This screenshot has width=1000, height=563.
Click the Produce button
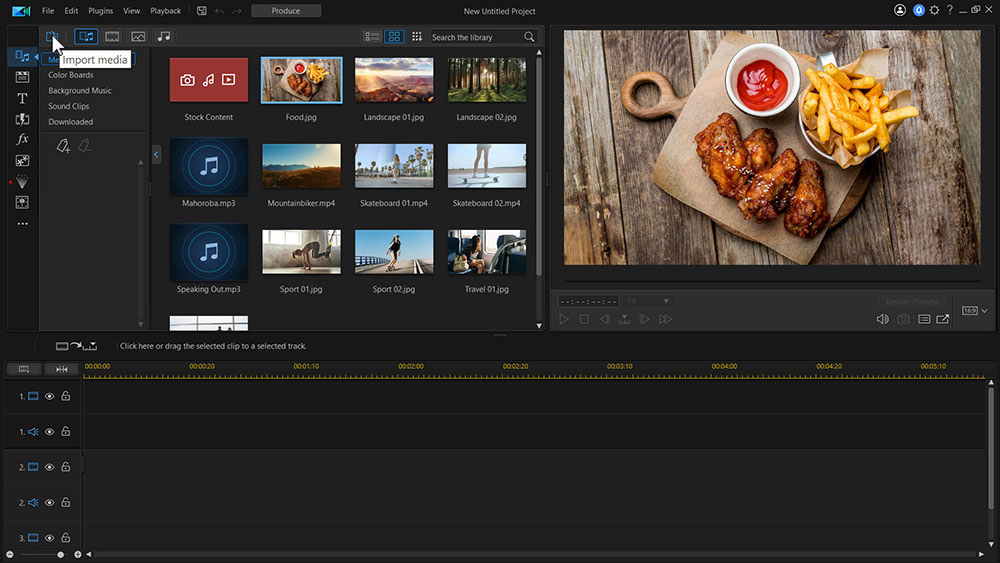pyautogui.click(x=286, y=11)
